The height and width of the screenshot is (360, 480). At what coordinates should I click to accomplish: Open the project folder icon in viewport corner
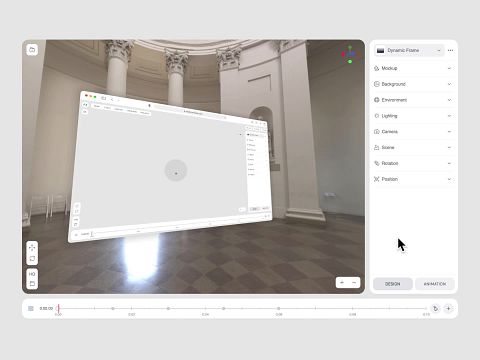point(32,50)
